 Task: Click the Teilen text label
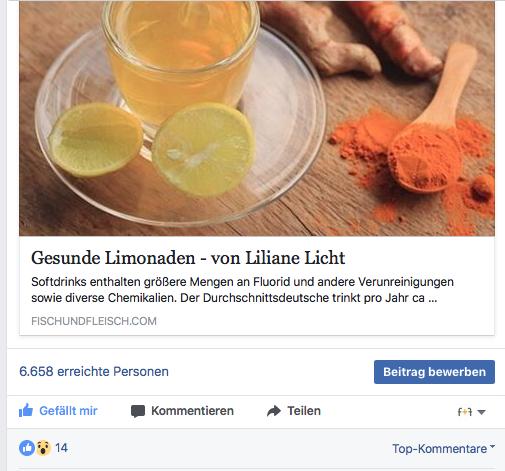click(x=304, y=411)
